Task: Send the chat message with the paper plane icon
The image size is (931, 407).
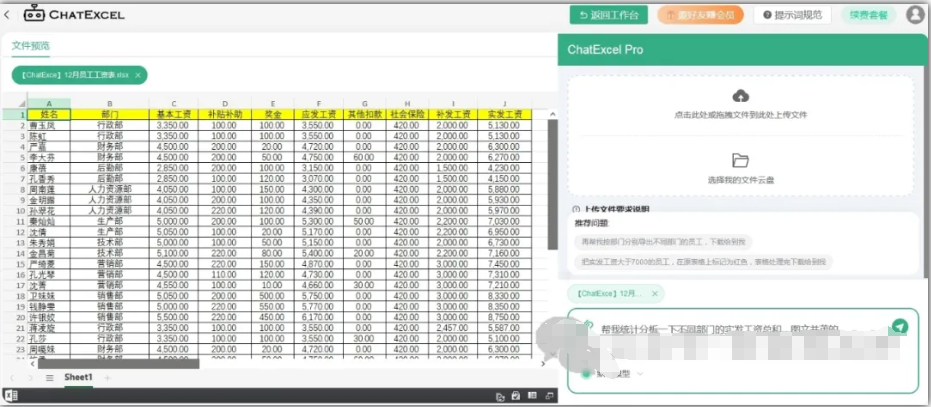Action: pyautogui.click(x=900, y=327)
